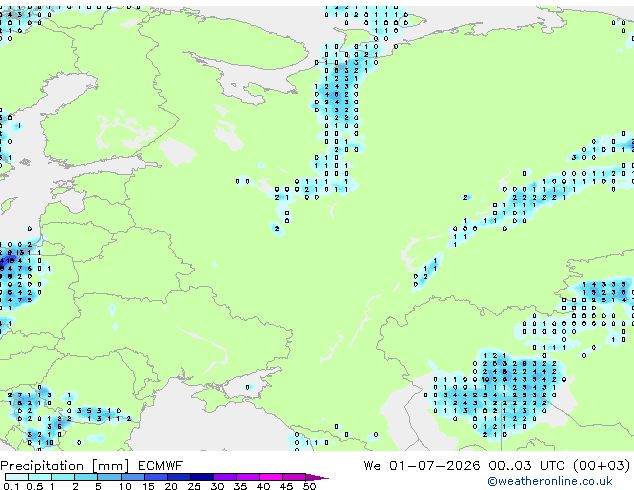Screen dimensions: 634x490
Task: Pick the 35–40 mm violet legend swatch
Action: [248, 477]
